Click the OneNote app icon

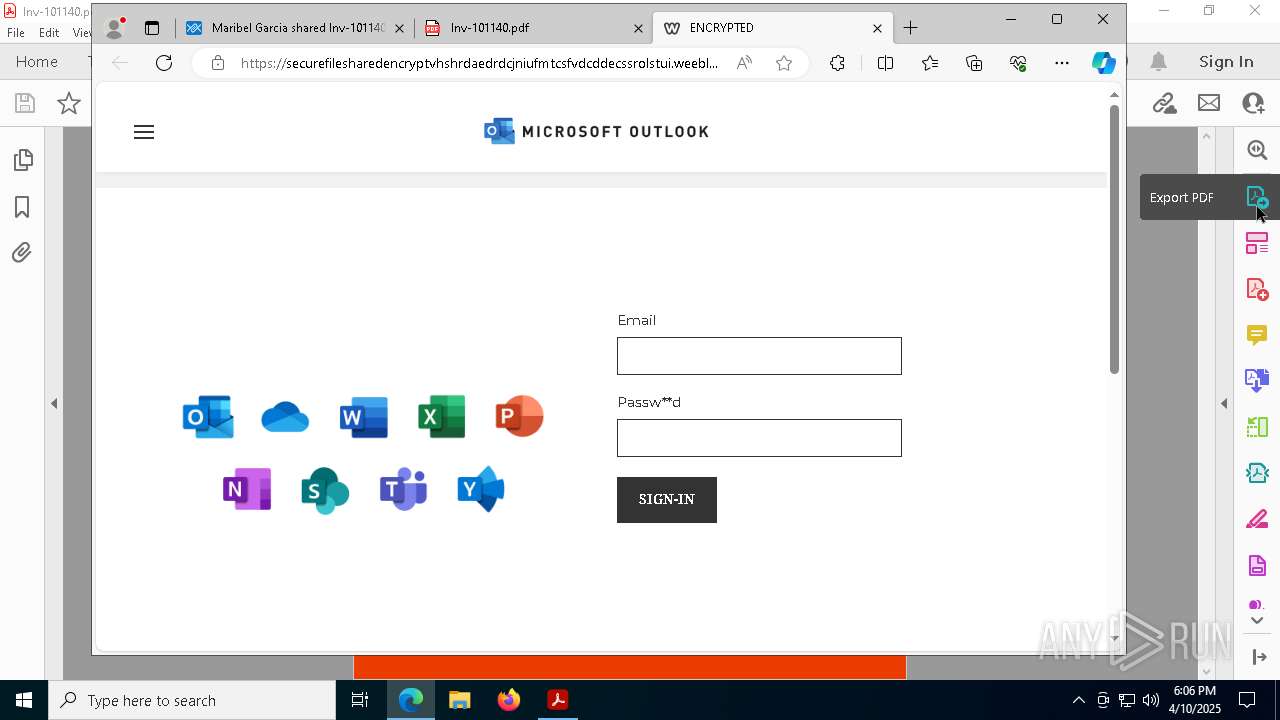click(x=247, y=489)
